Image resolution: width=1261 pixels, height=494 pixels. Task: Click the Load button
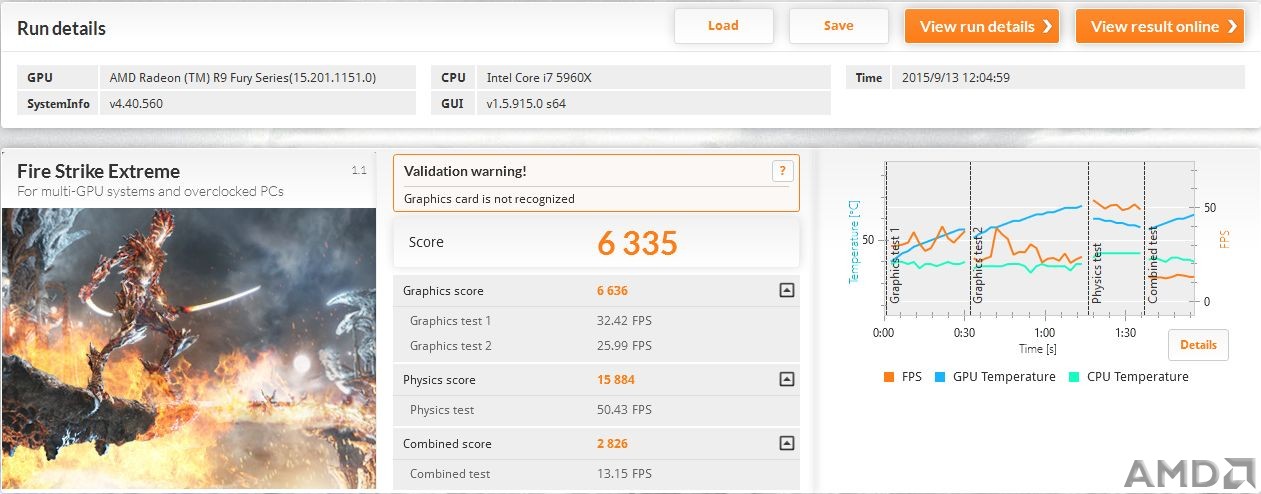click(x=723, y=26)
